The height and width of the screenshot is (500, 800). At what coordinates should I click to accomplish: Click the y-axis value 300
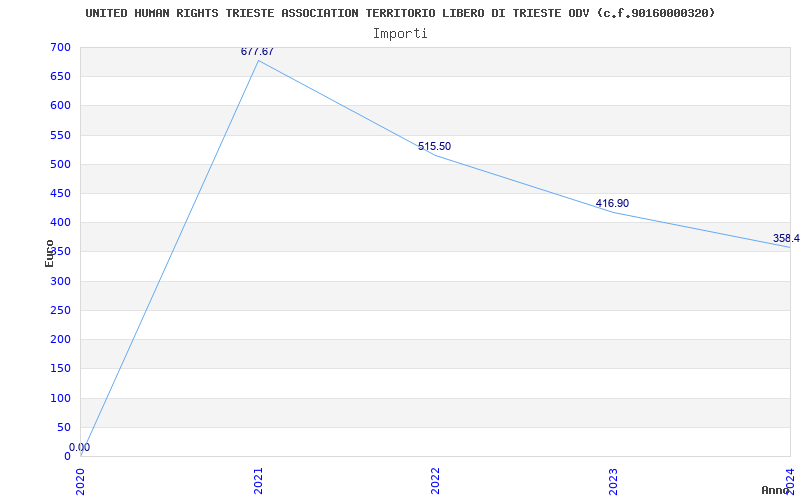tap(61, 281)
